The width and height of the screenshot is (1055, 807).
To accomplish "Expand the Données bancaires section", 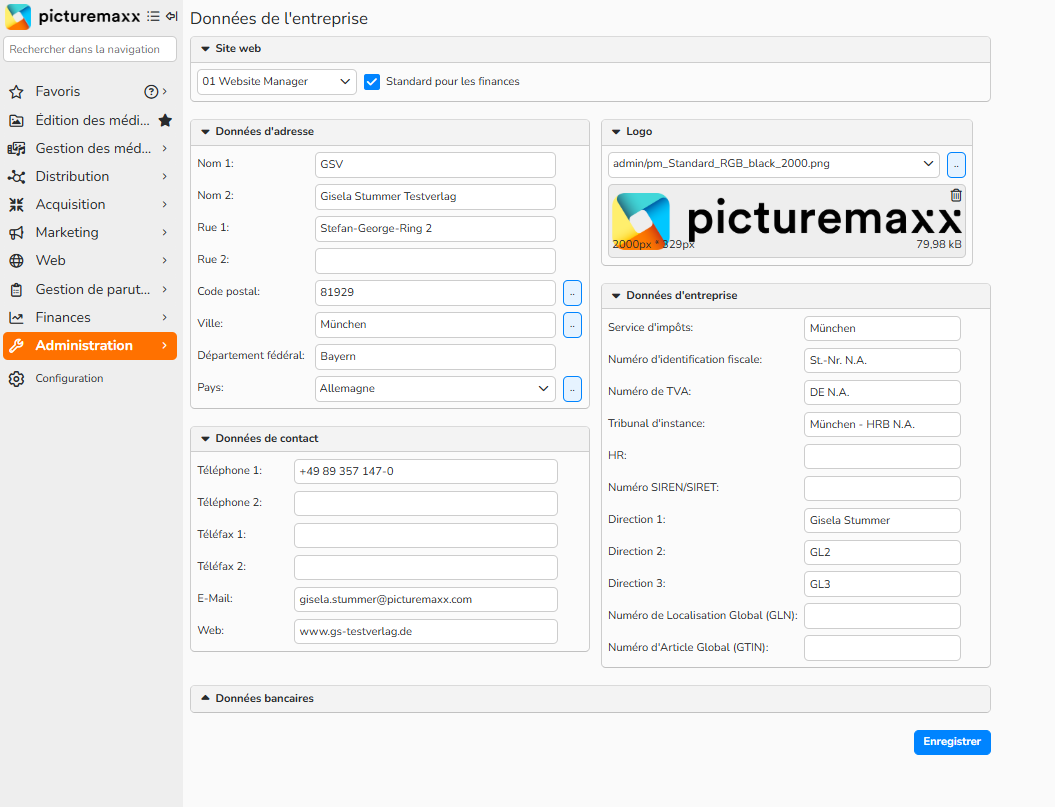I will (205, 698).
